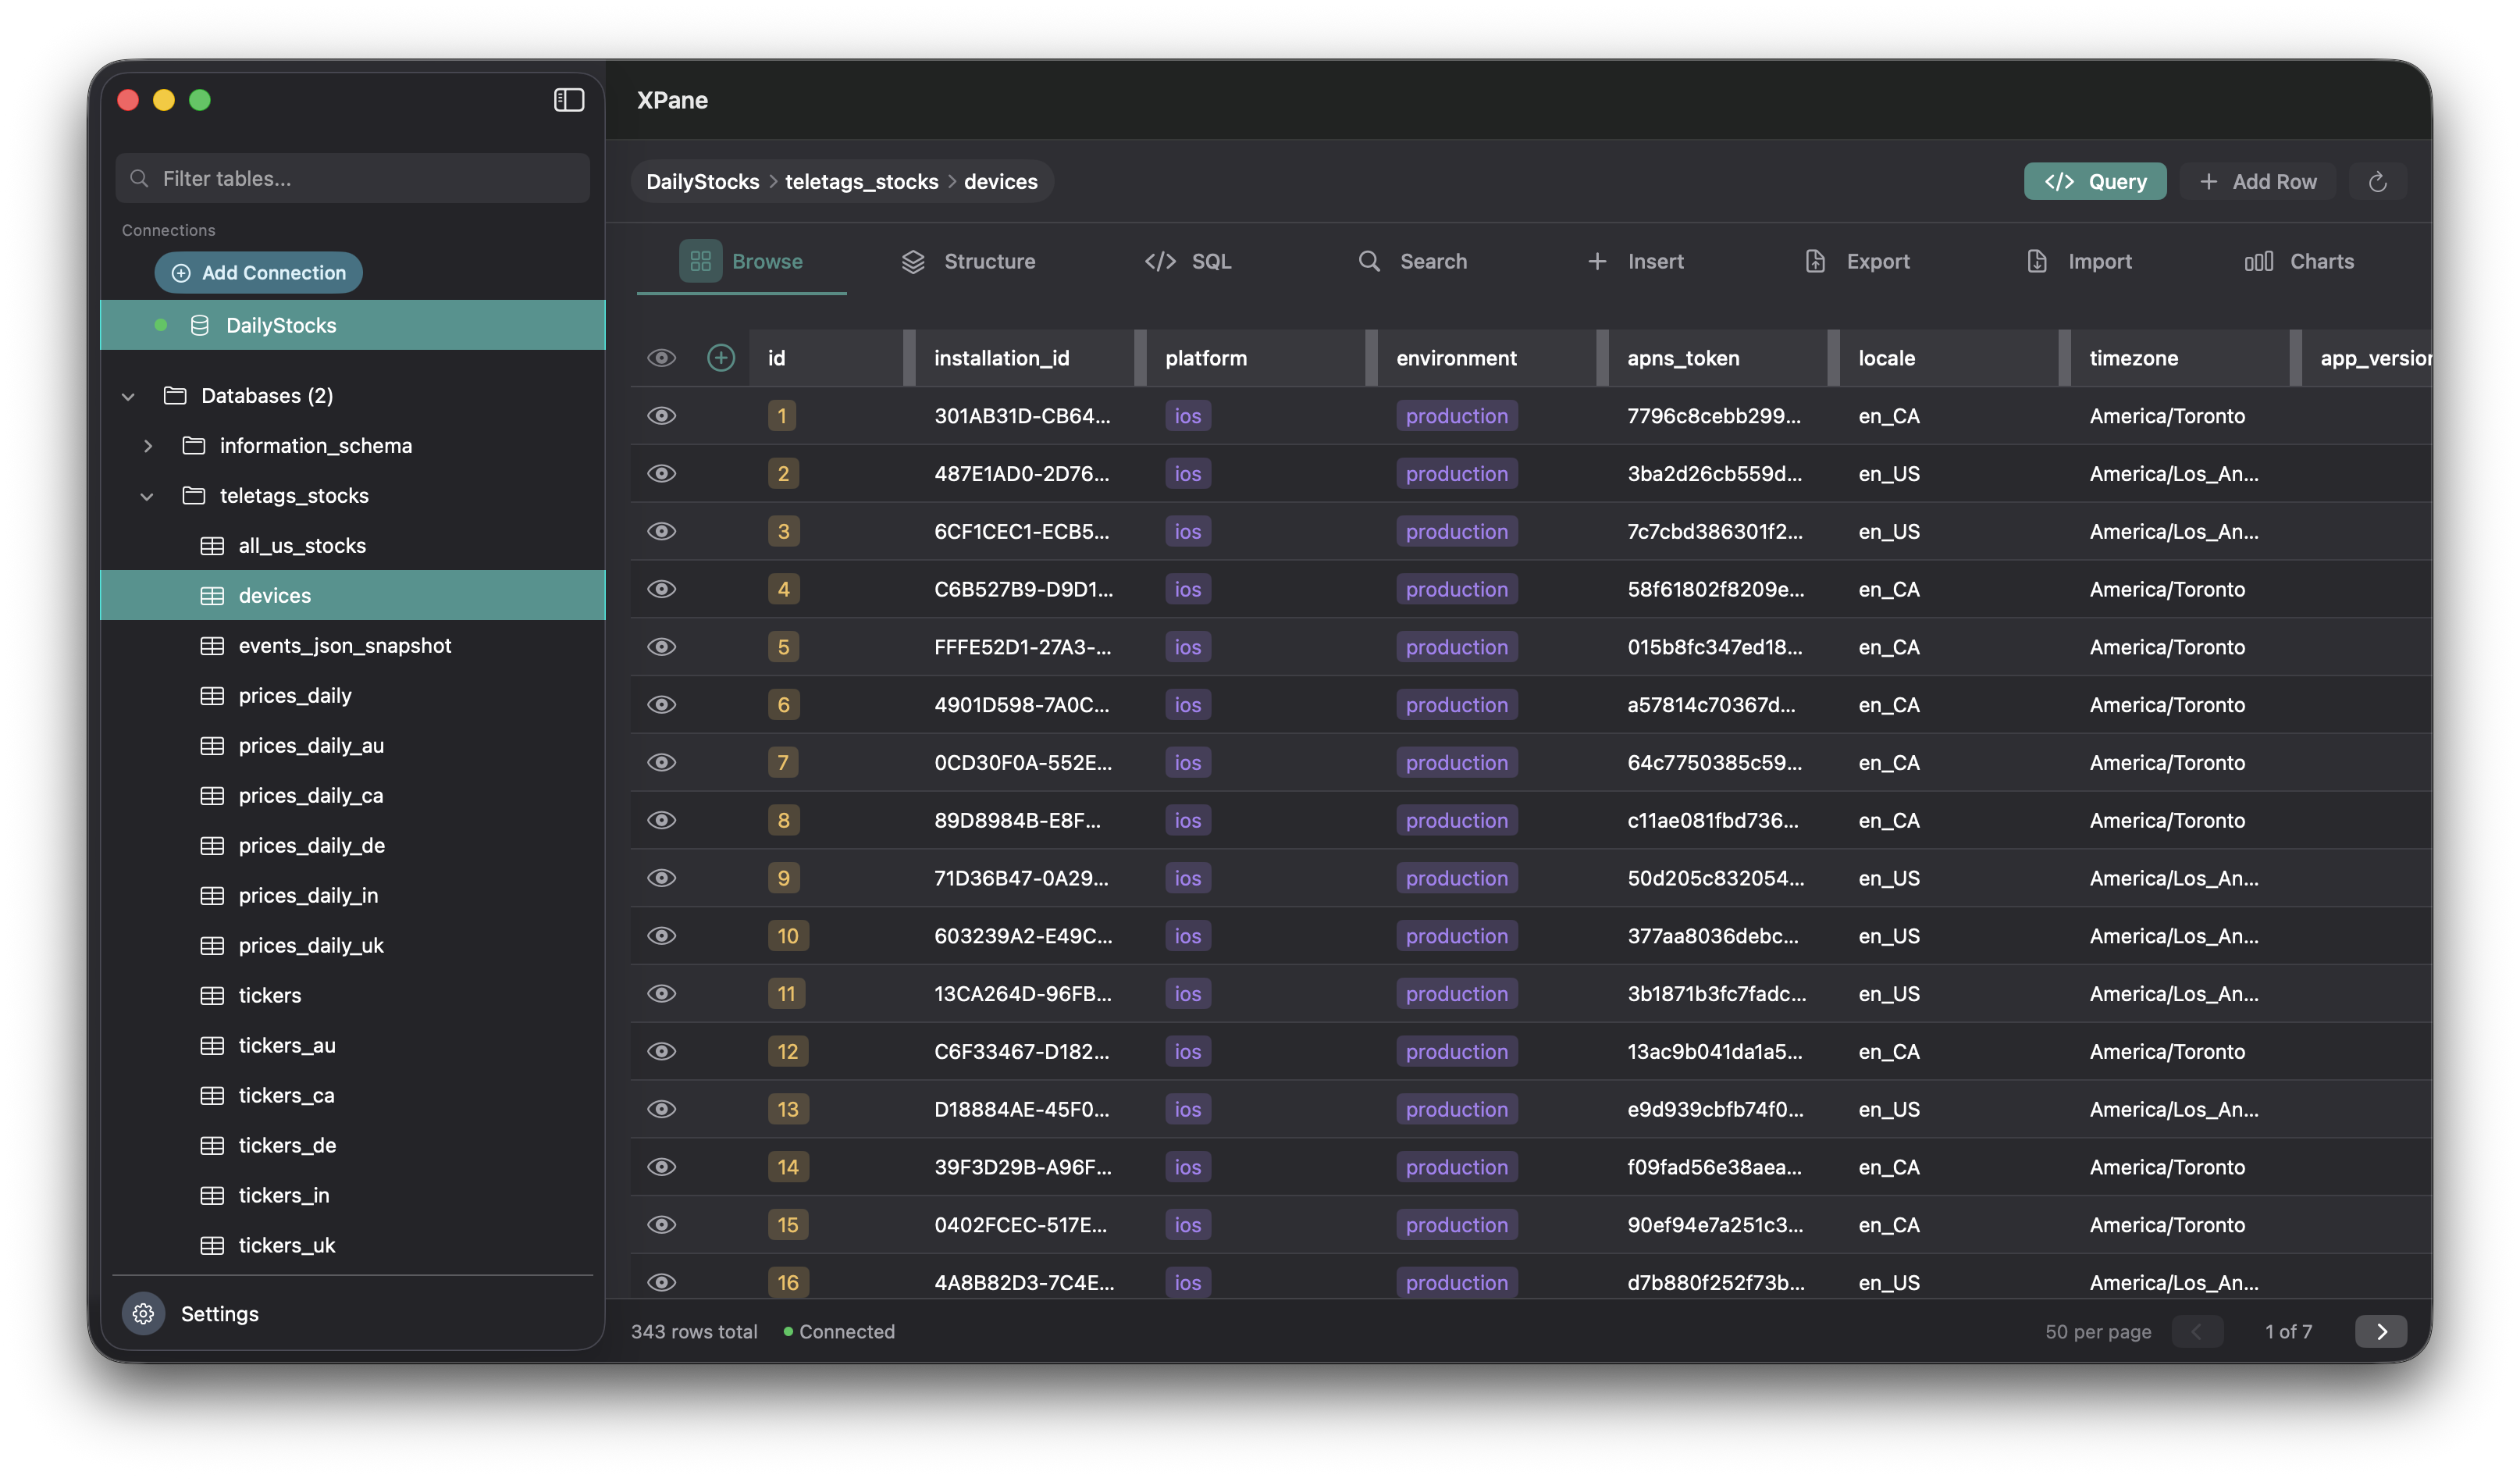Click the 343 rows total status text
This screenshot has height=1479, width=2520.
tap(693, 1331)
